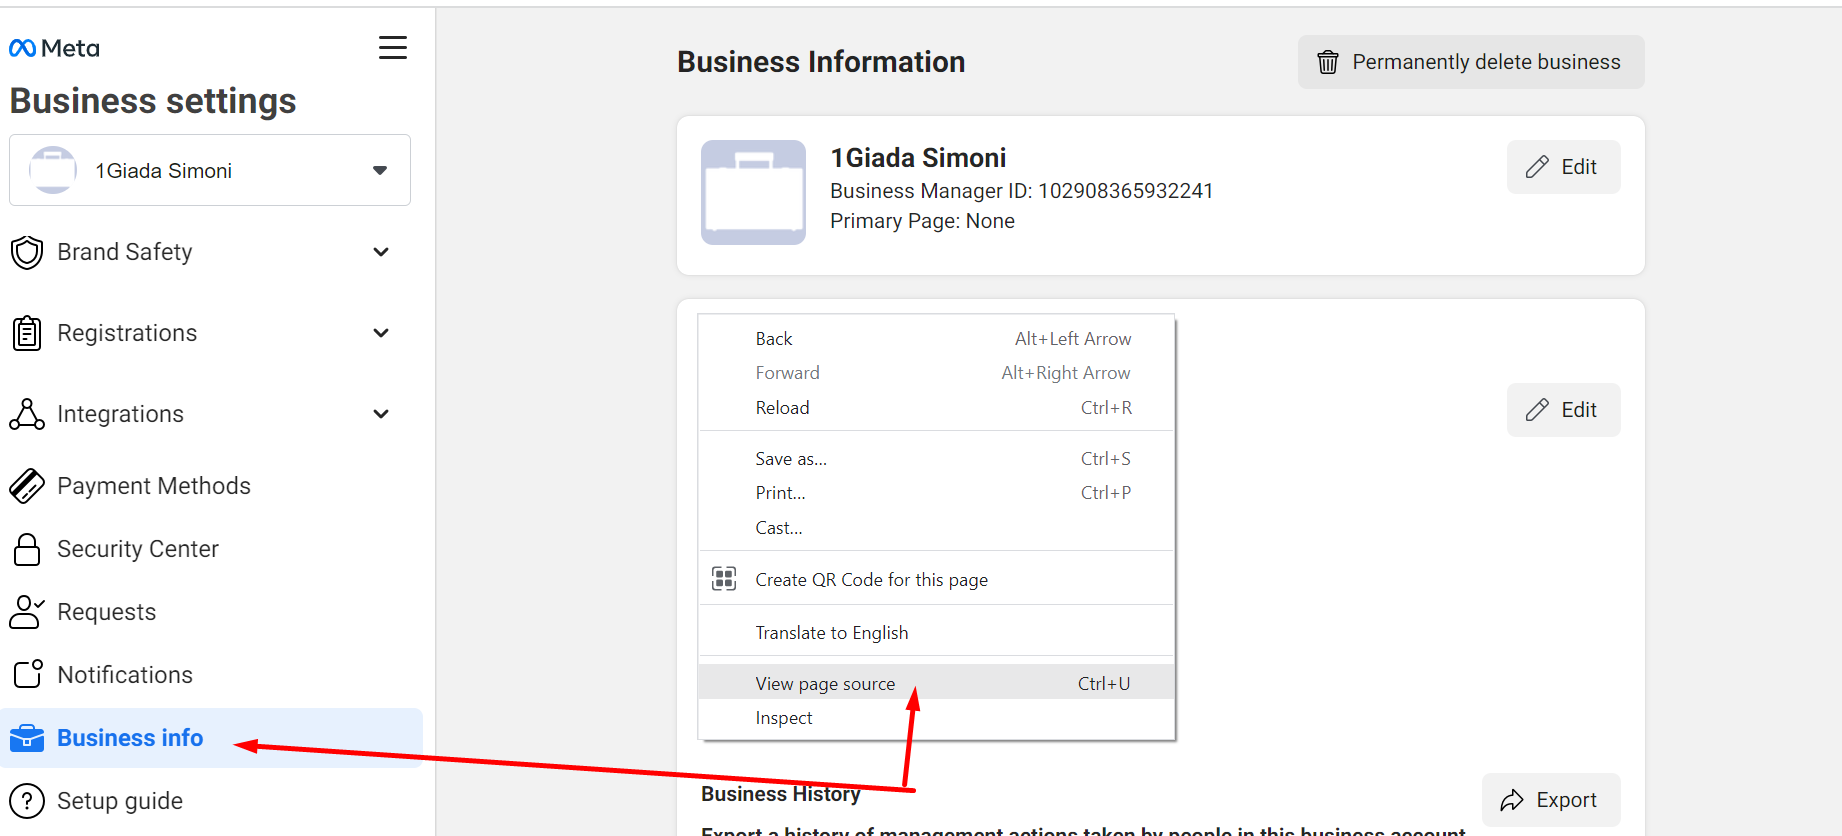Click the Business Manager ID text
Viewport: 1842px width, 836px height.
pos(1022,191)
